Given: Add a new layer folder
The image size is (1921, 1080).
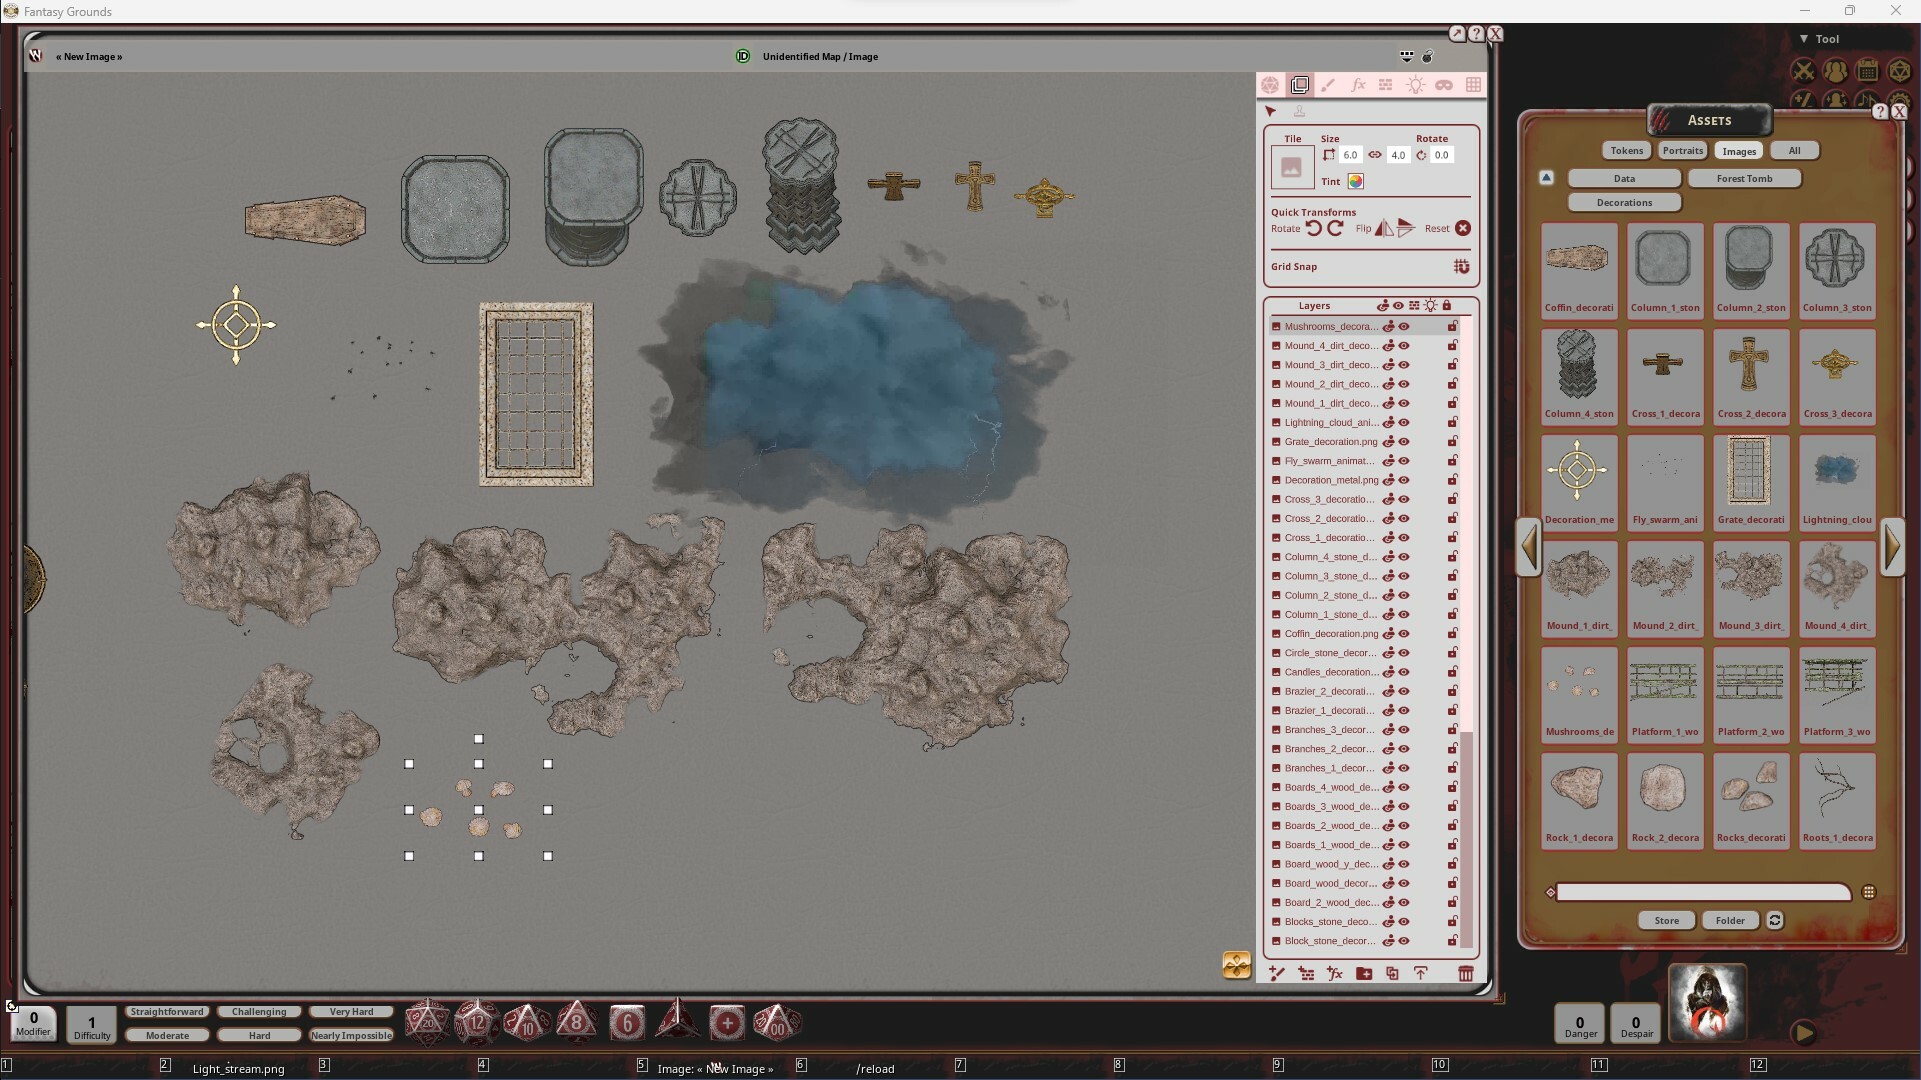Looking at the screenshot, I should pos(1363,973).
